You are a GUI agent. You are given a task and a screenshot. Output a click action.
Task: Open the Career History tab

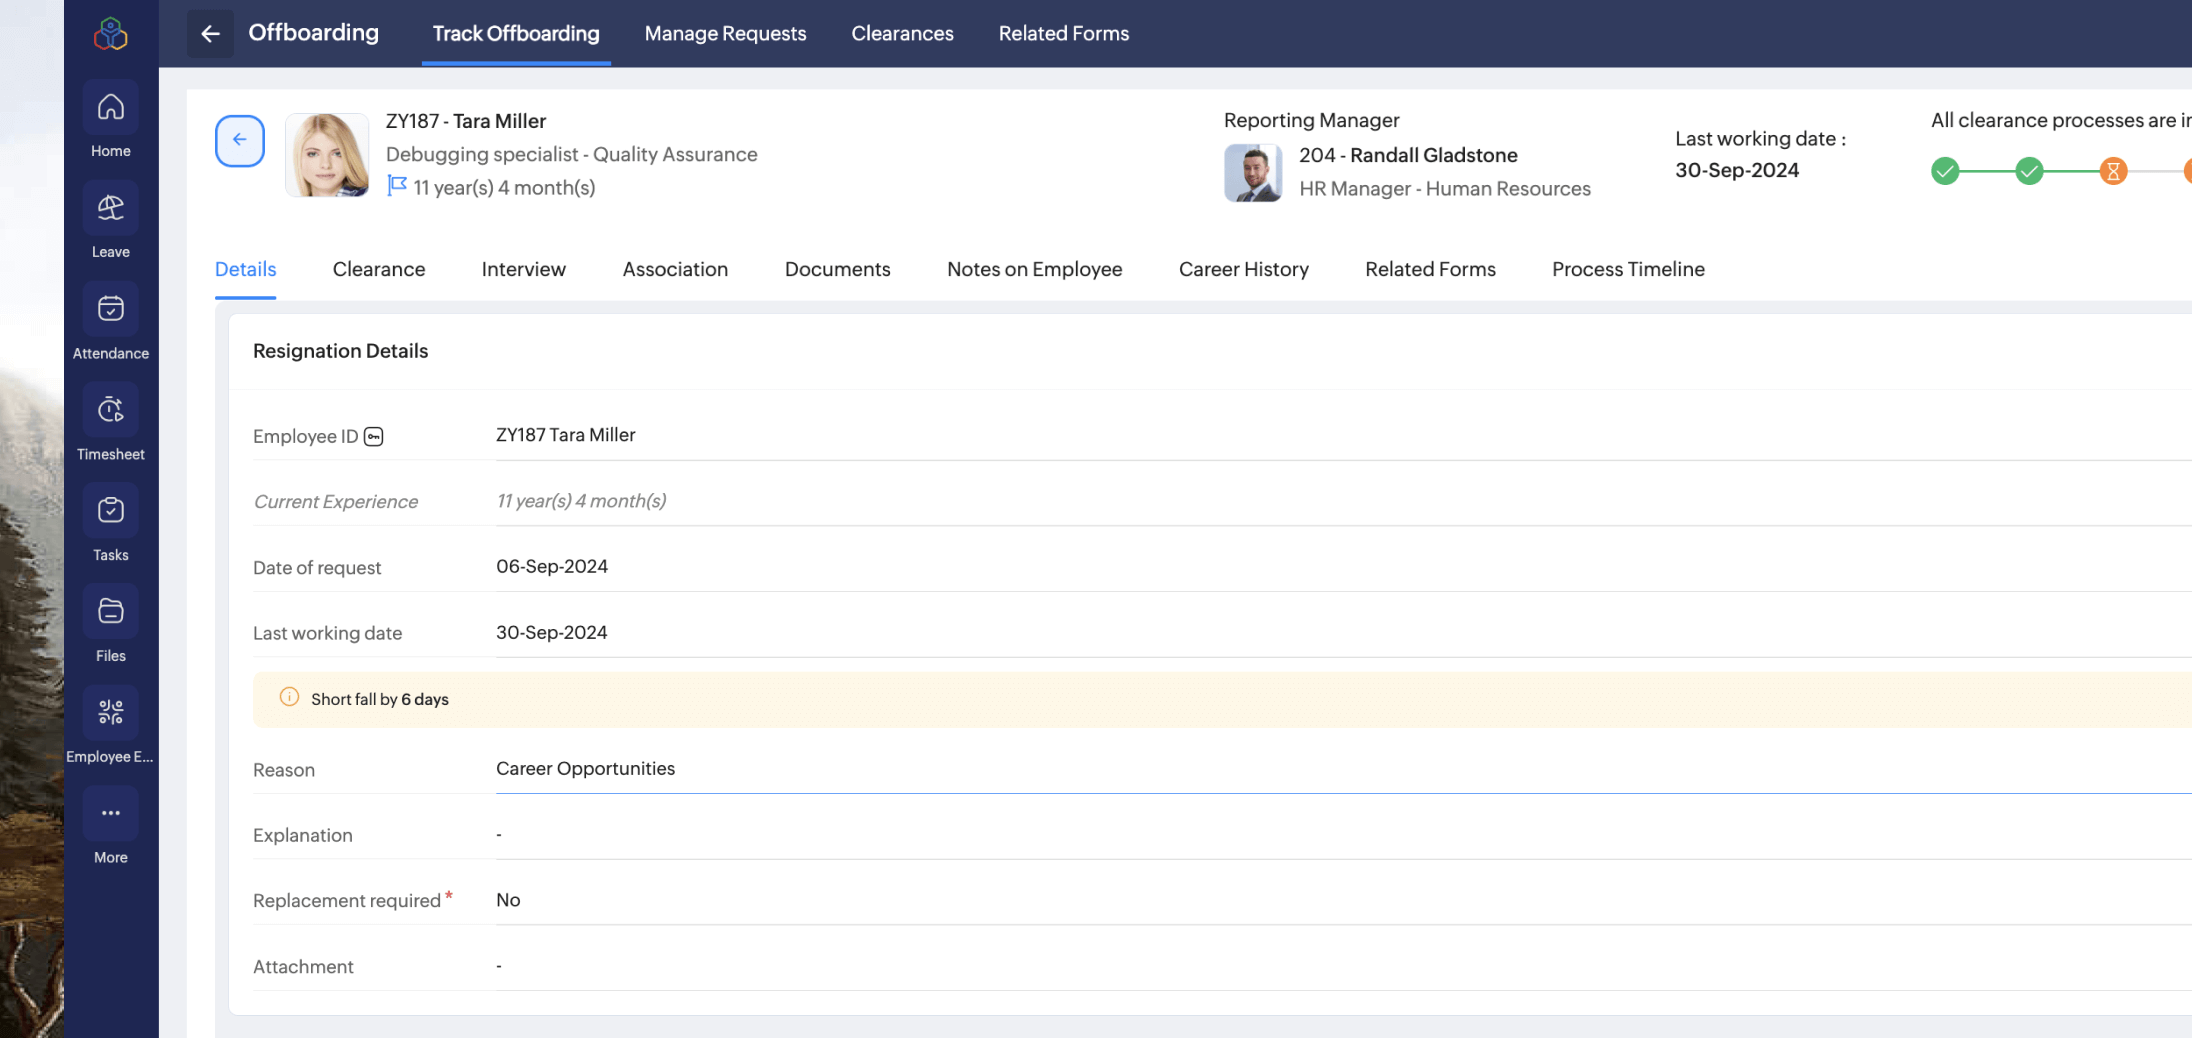1244,269
